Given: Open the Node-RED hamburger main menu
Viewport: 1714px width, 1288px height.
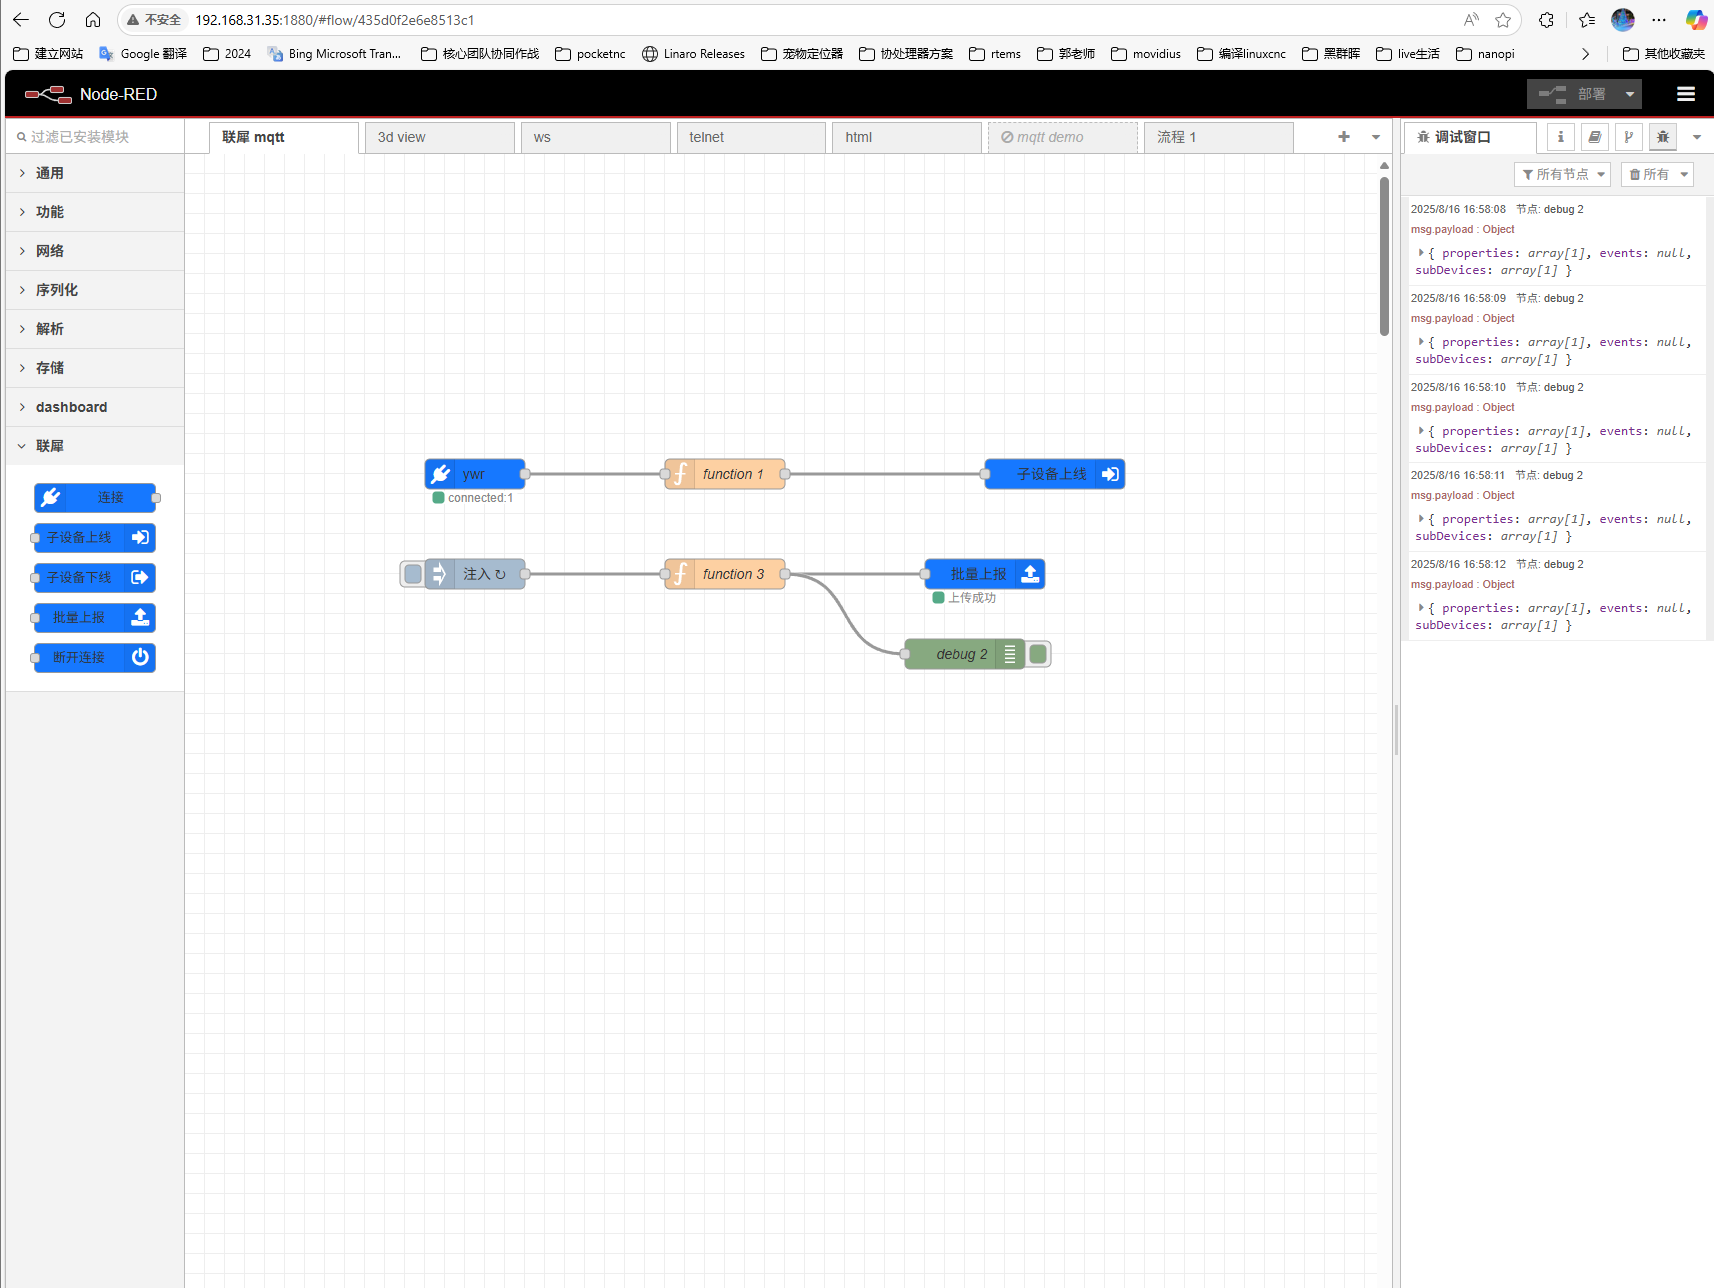Looking at the screenshot, I should 1685,94.
